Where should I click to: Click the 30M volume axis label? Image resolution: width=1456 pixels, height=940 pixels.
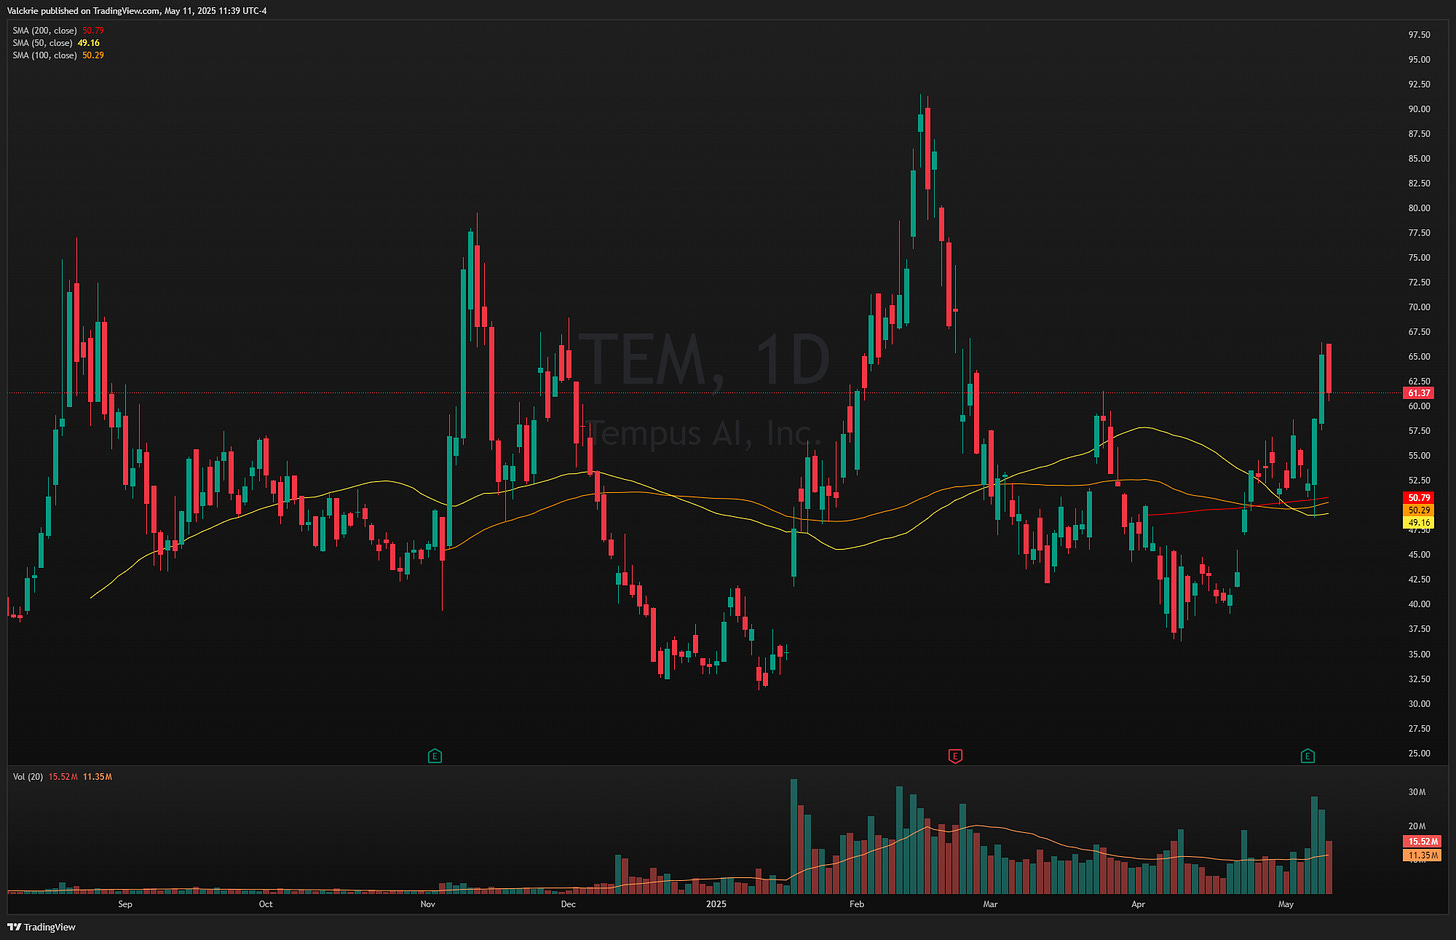tap(1416, 792)
